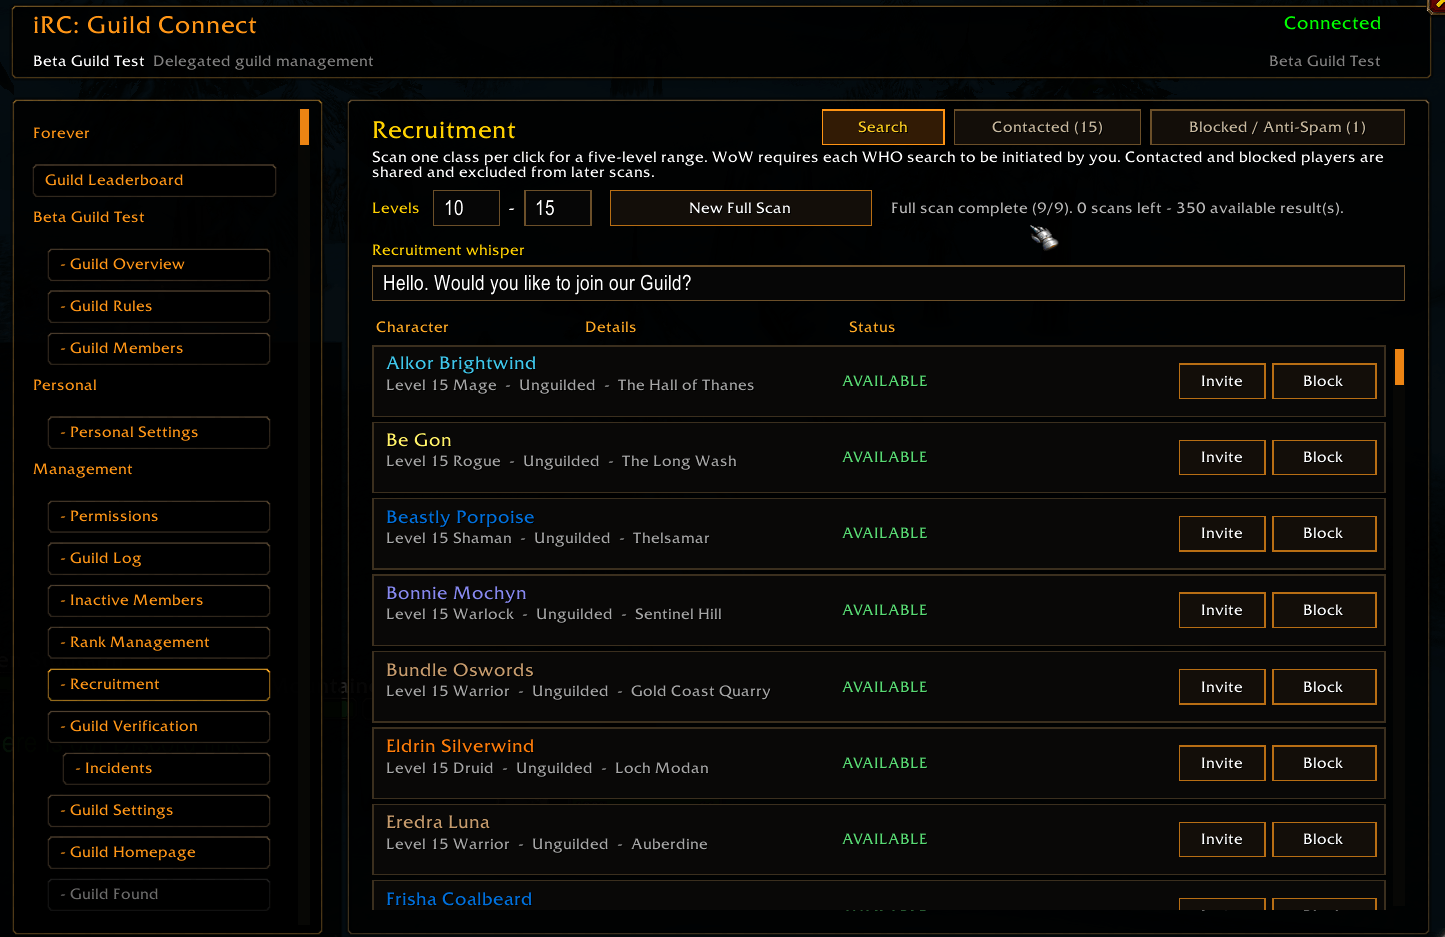Open Guild Rules page
1445x937 pixels.
159,306
